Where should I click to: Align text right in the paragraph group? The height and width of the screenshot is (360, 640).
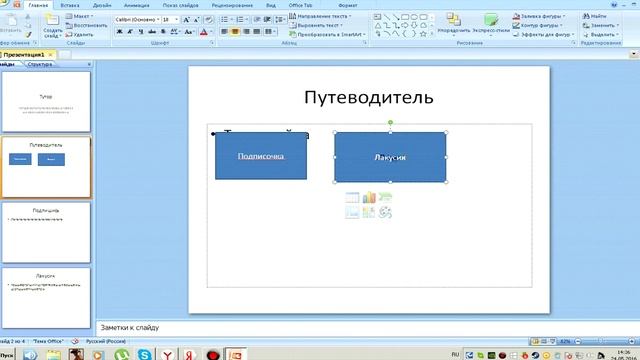click(246, 31)
